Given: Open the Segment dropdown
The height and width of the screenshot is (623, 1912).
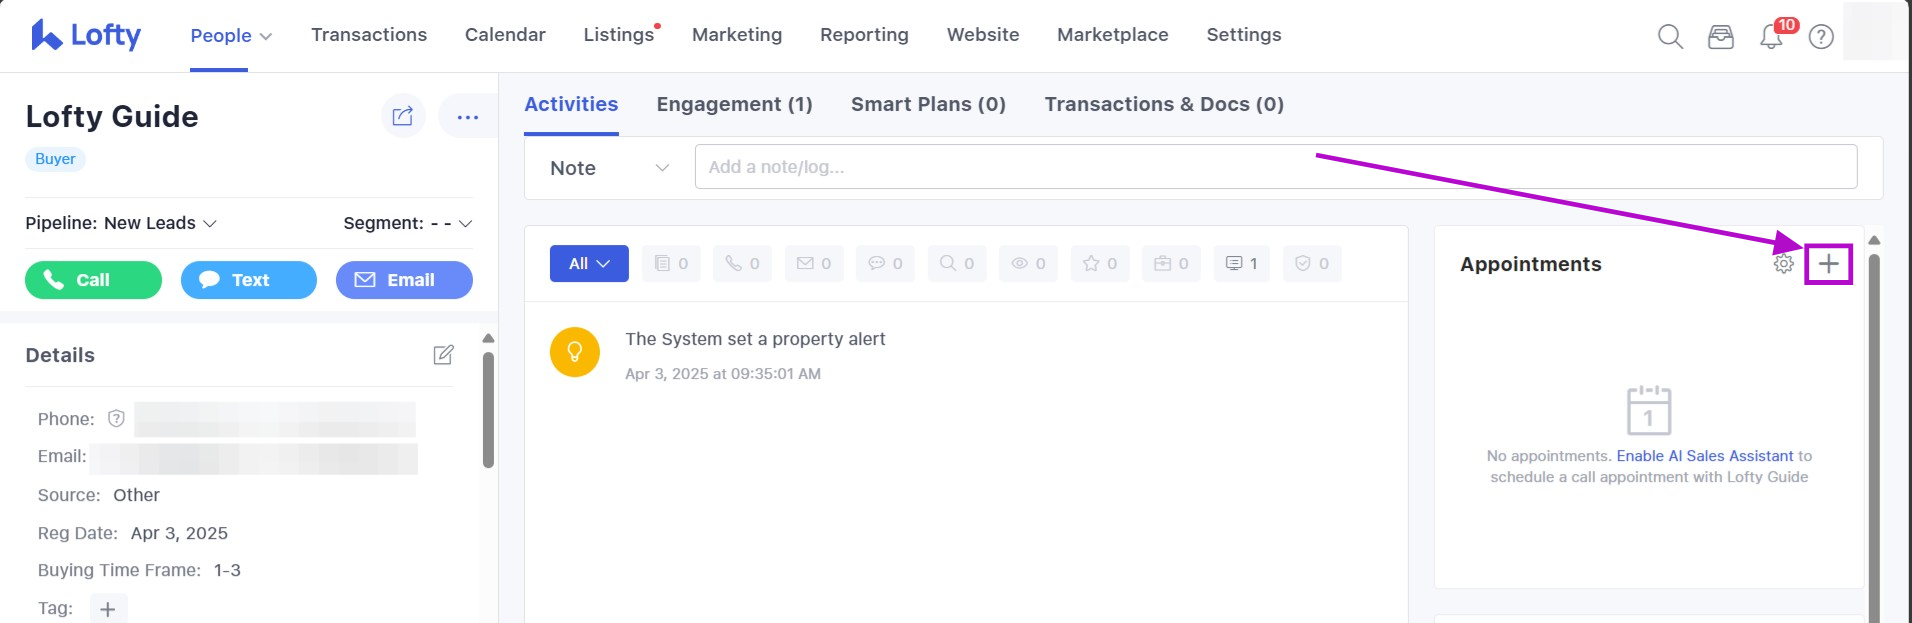Looking at the screenshot, I should (407, 223).
